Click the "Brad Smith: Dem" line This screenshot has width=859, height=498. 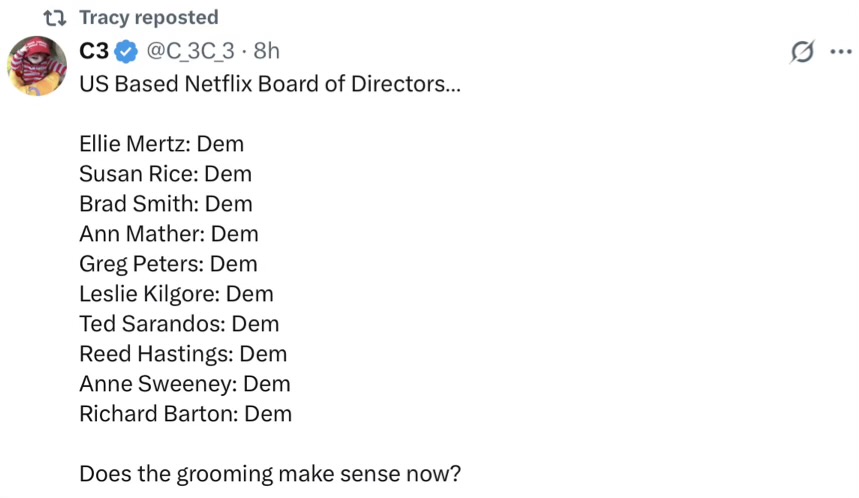[x=166, y=204]
